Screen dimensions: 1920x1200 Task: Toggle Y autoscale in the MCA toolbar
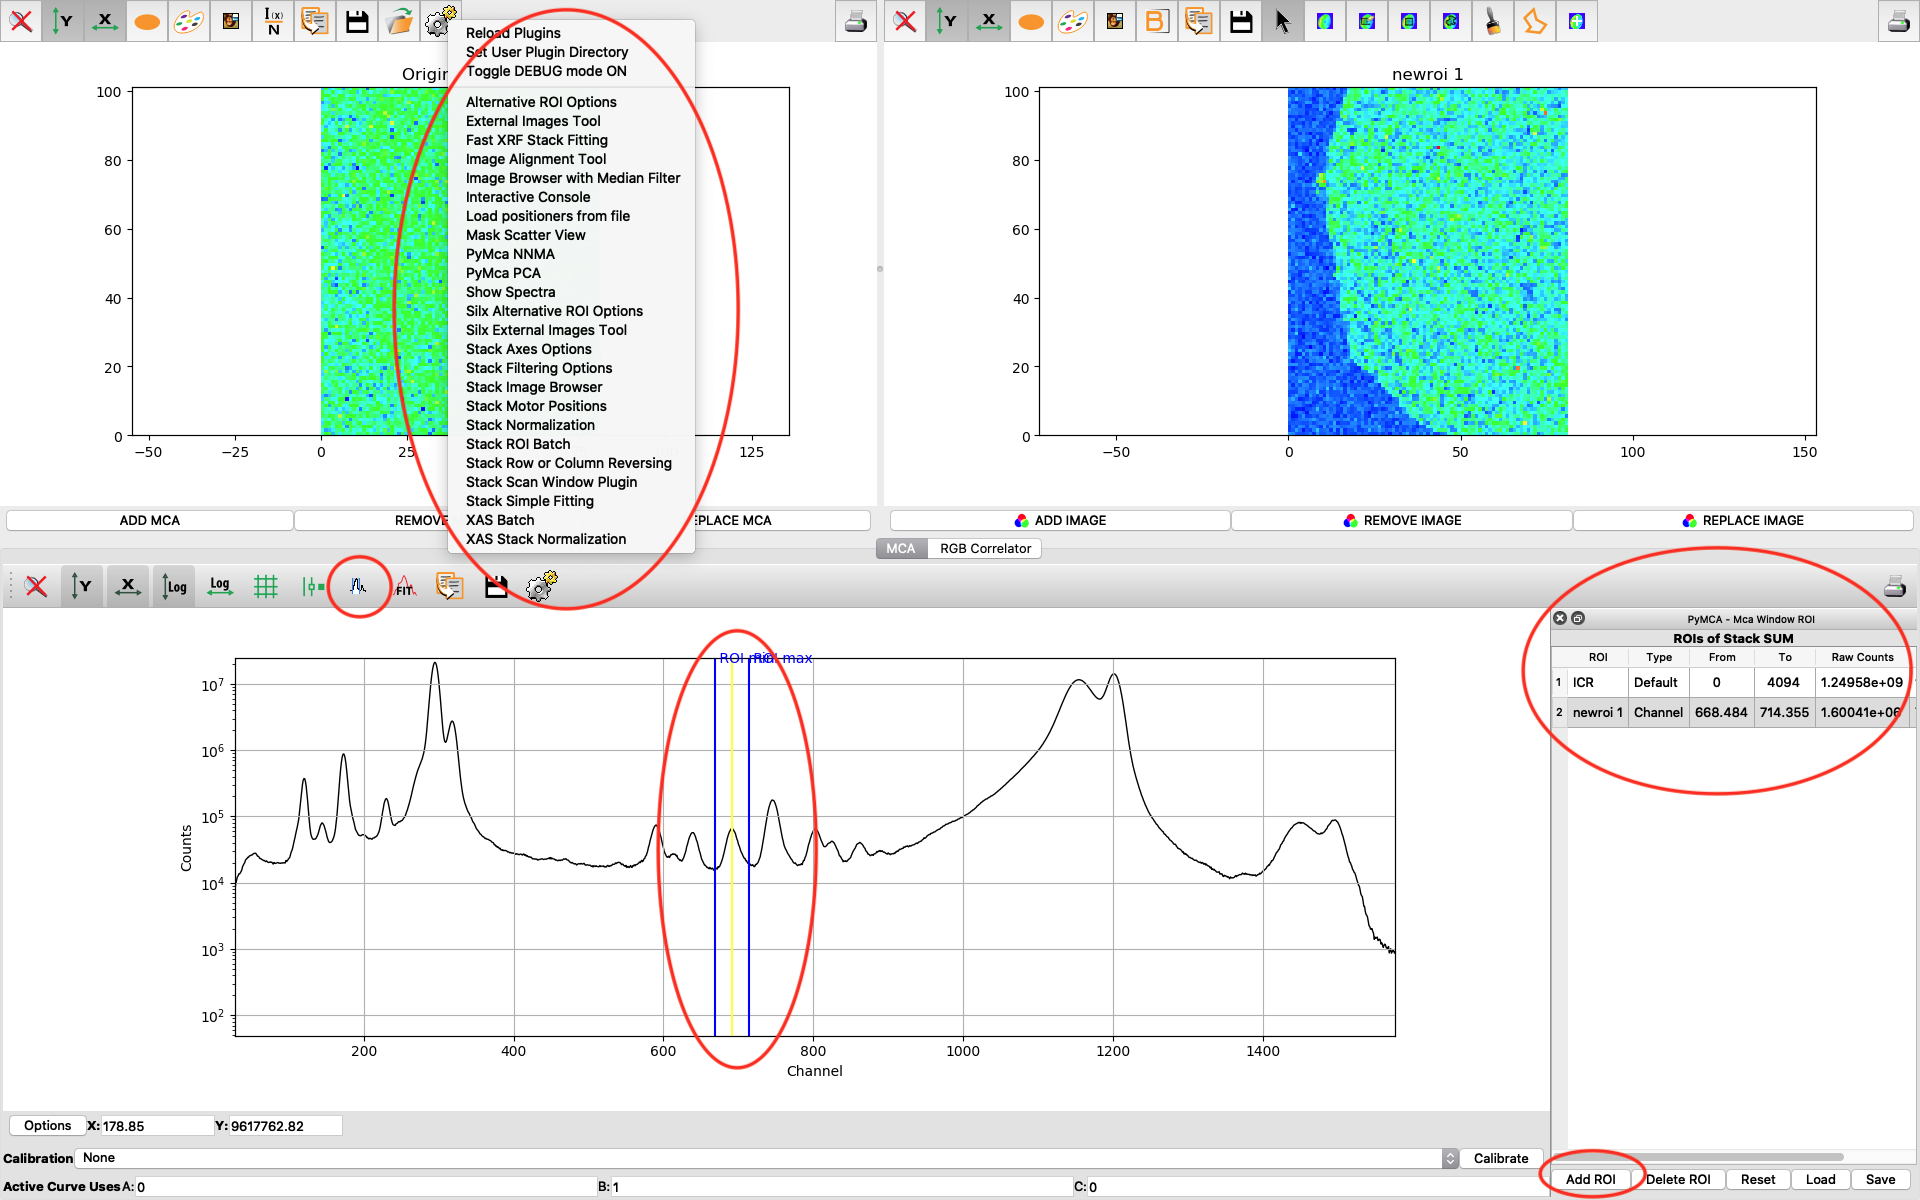pos(82,586)
